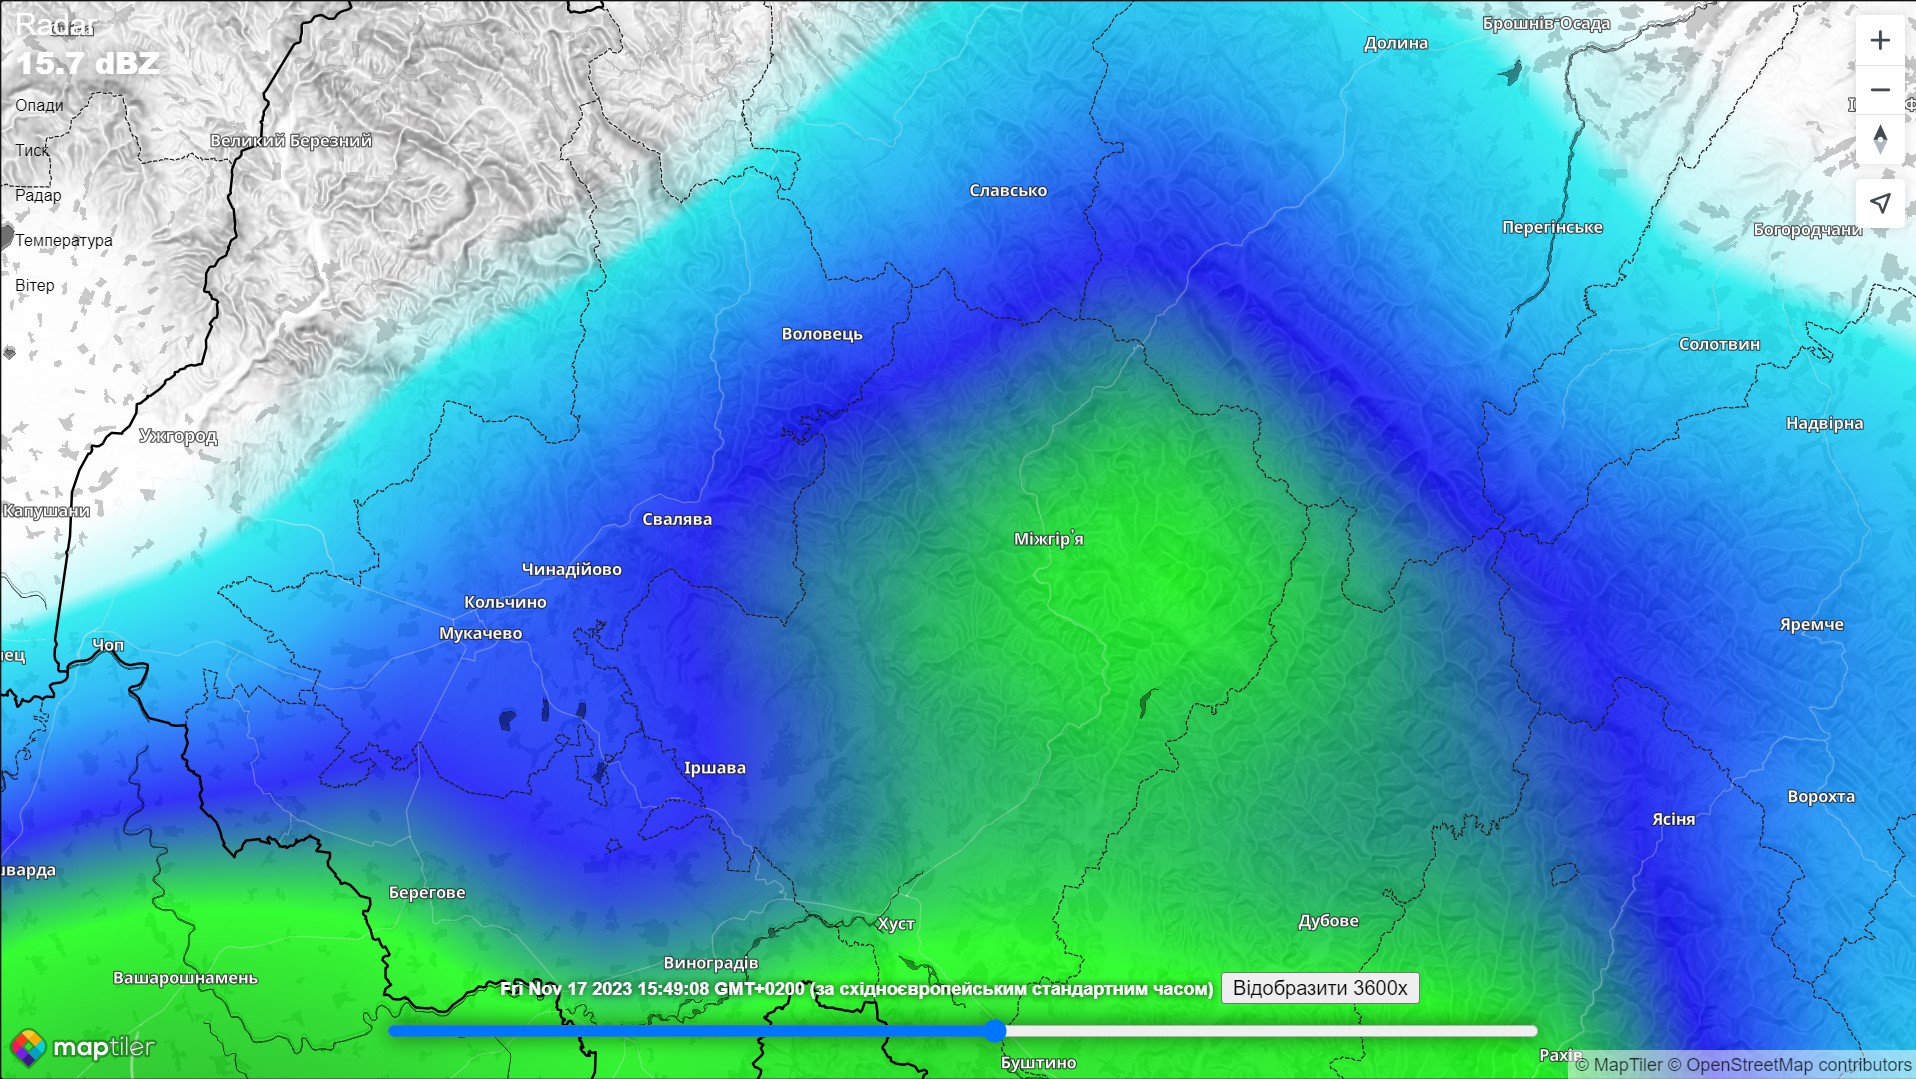Click the Буштино town label

pos(1038,1063)
